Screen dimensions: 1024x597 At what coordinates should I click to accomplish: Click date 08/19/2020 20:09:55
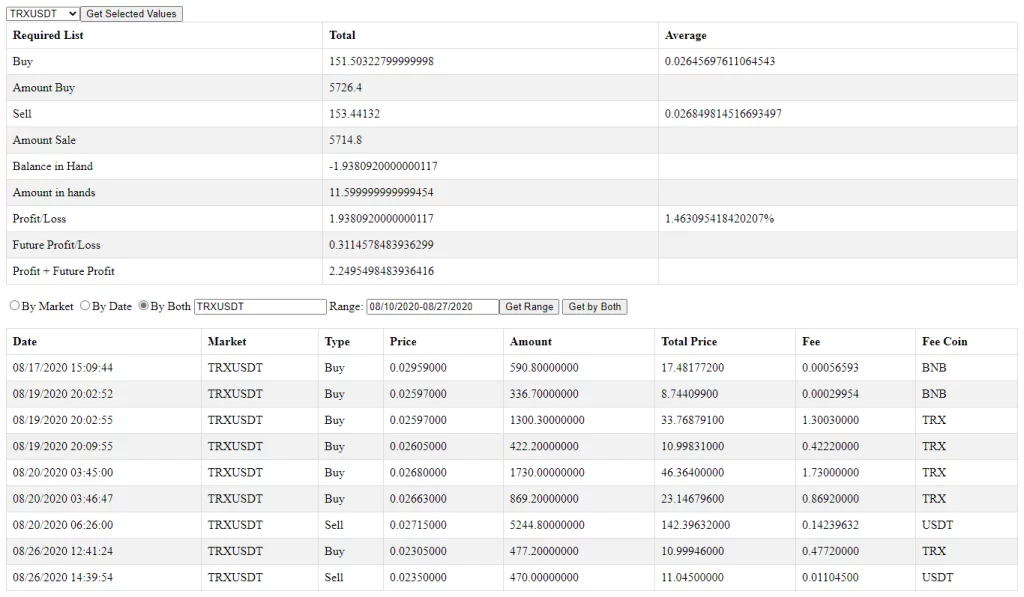pos(63,446)
